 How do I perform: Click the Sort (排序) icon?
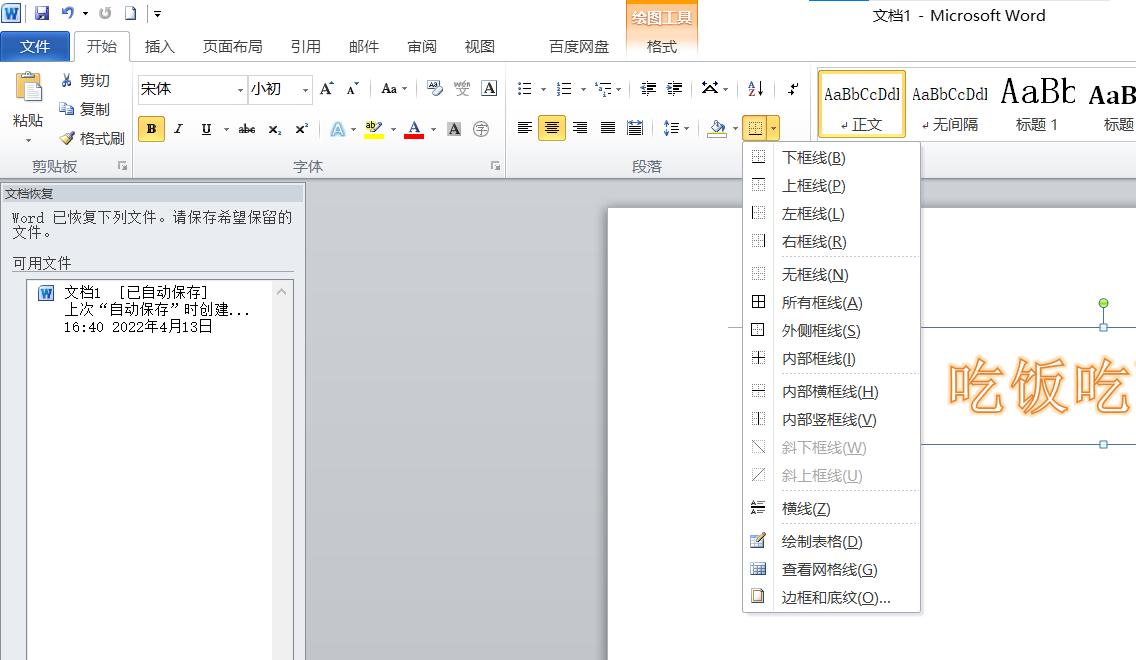click(754, 88)
